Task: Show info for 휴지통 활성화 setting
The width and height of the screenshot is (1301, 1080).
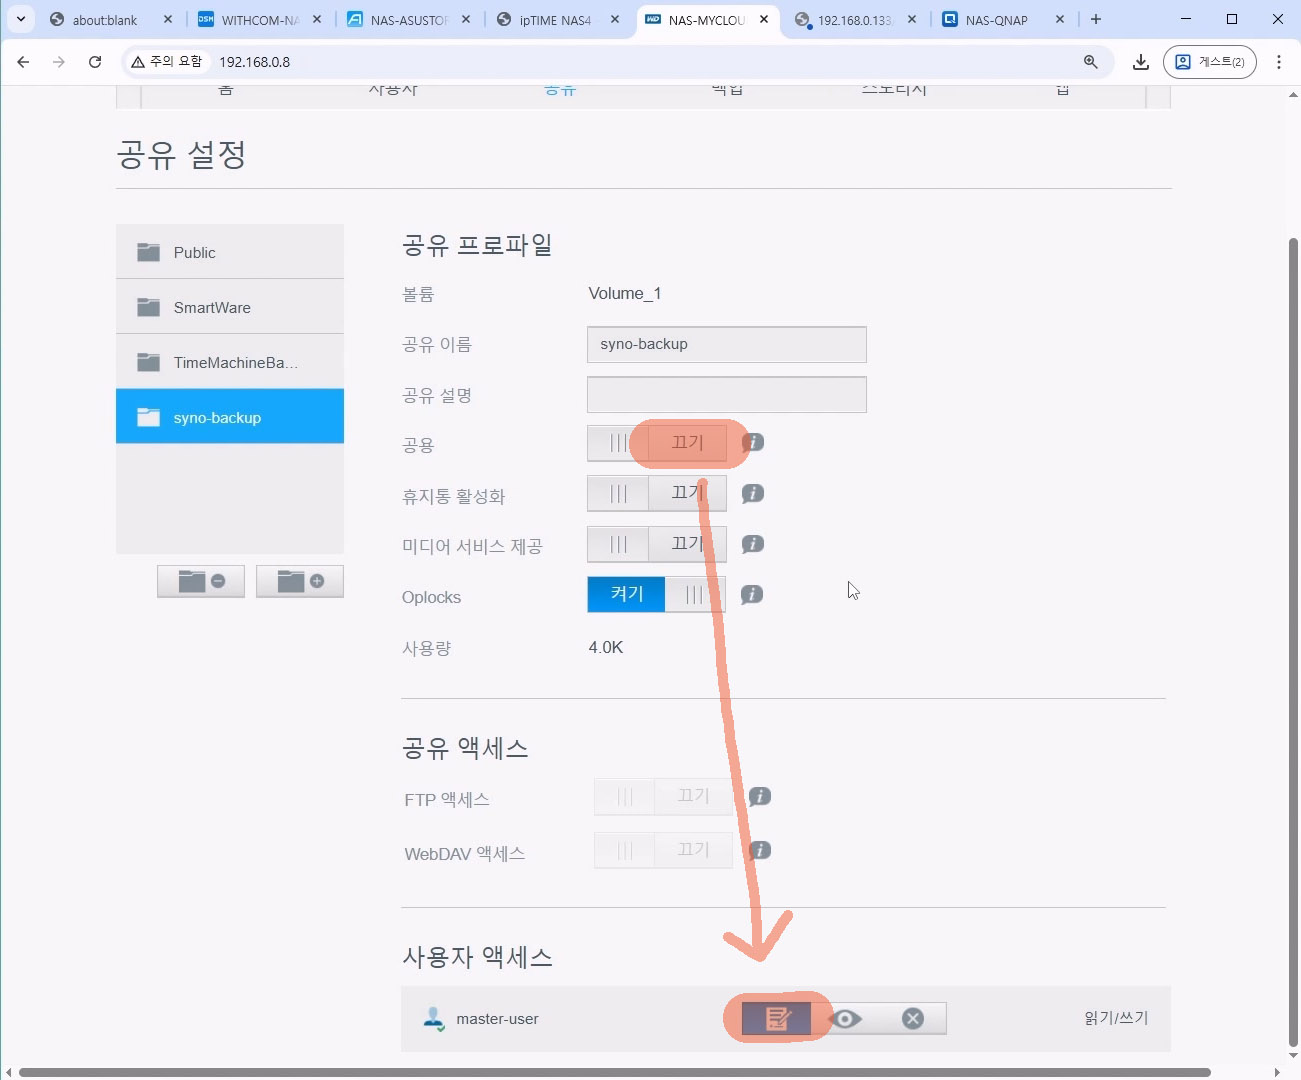Action: pos(753,493)
